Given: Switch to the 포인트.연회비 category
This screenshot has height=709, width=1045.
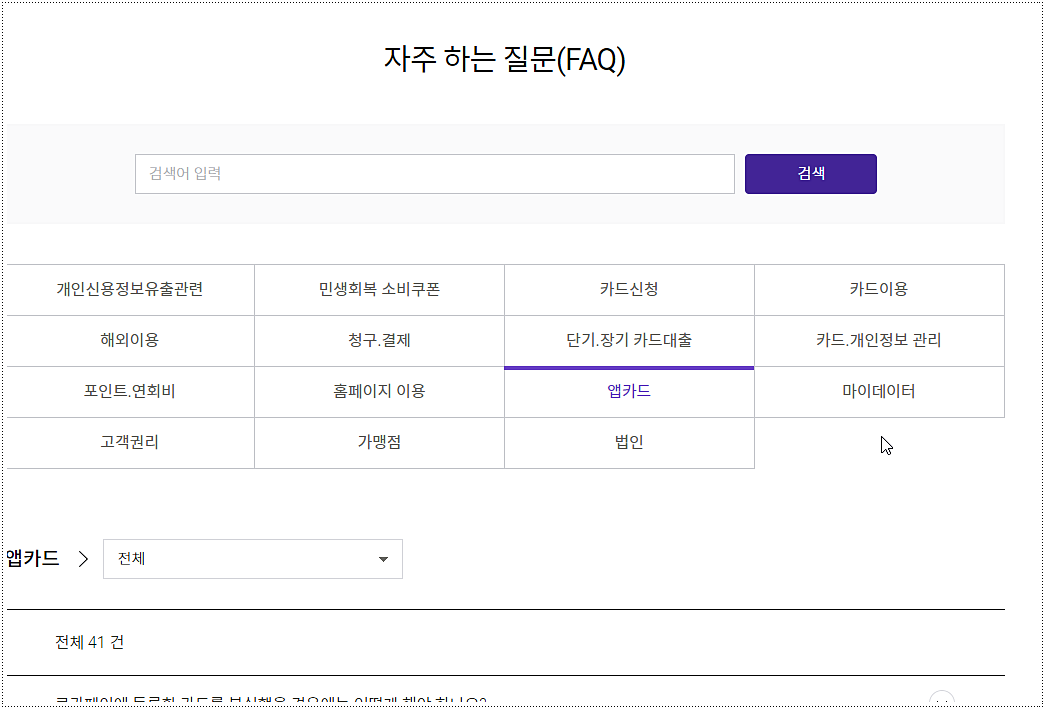Looking at the screenshot, I should point(129,391).
